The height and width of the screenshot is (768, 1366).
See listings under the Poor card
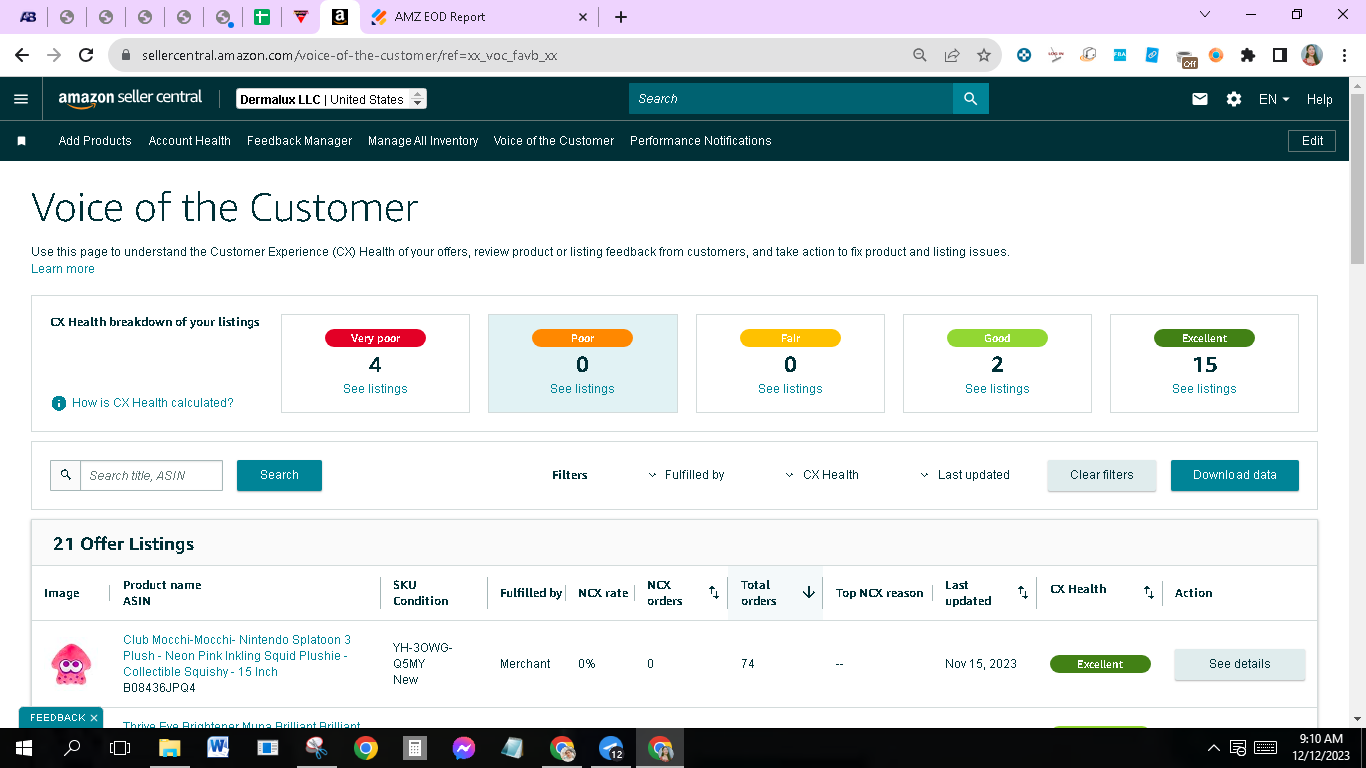click(x=582, y=389)
